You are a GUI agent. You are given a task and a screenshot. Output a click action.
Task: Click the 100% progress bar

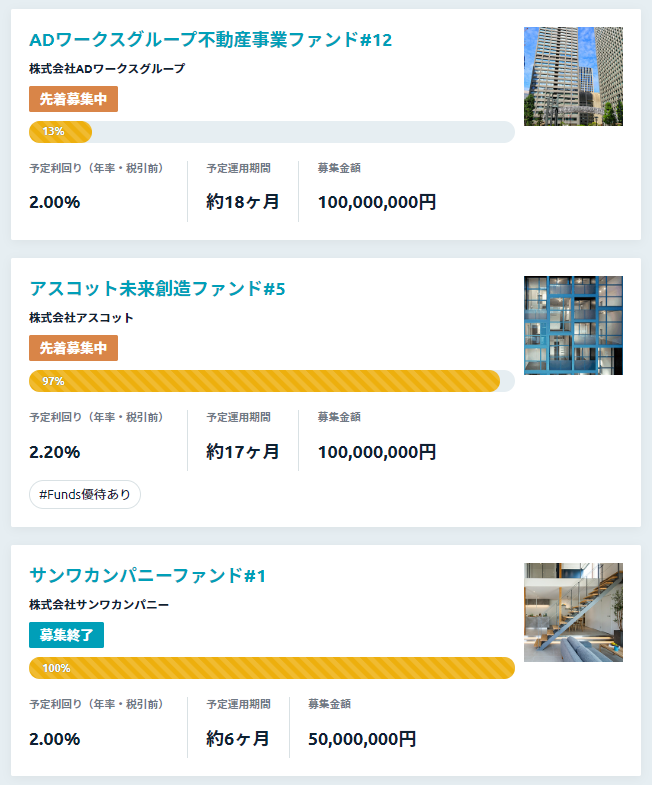tap(272, 668)
